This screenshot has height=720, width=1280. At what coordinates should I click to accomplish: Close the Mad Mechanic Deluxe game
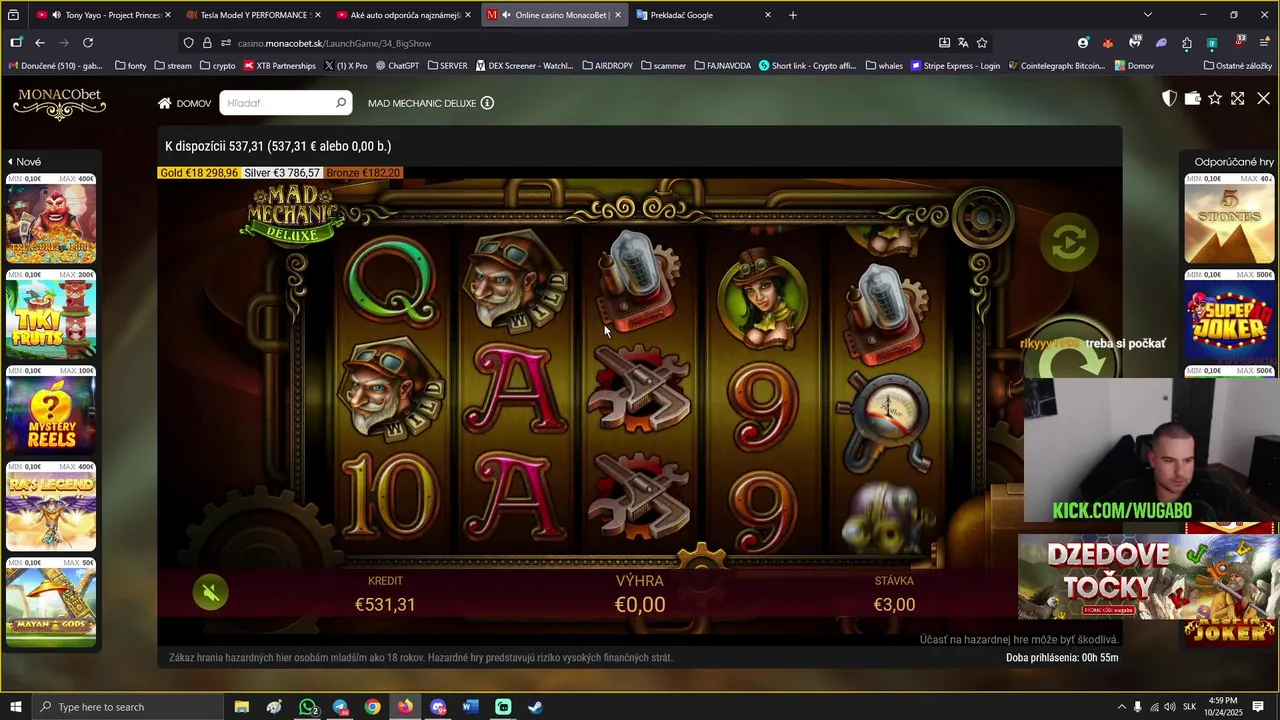(x=1263, y=98)
